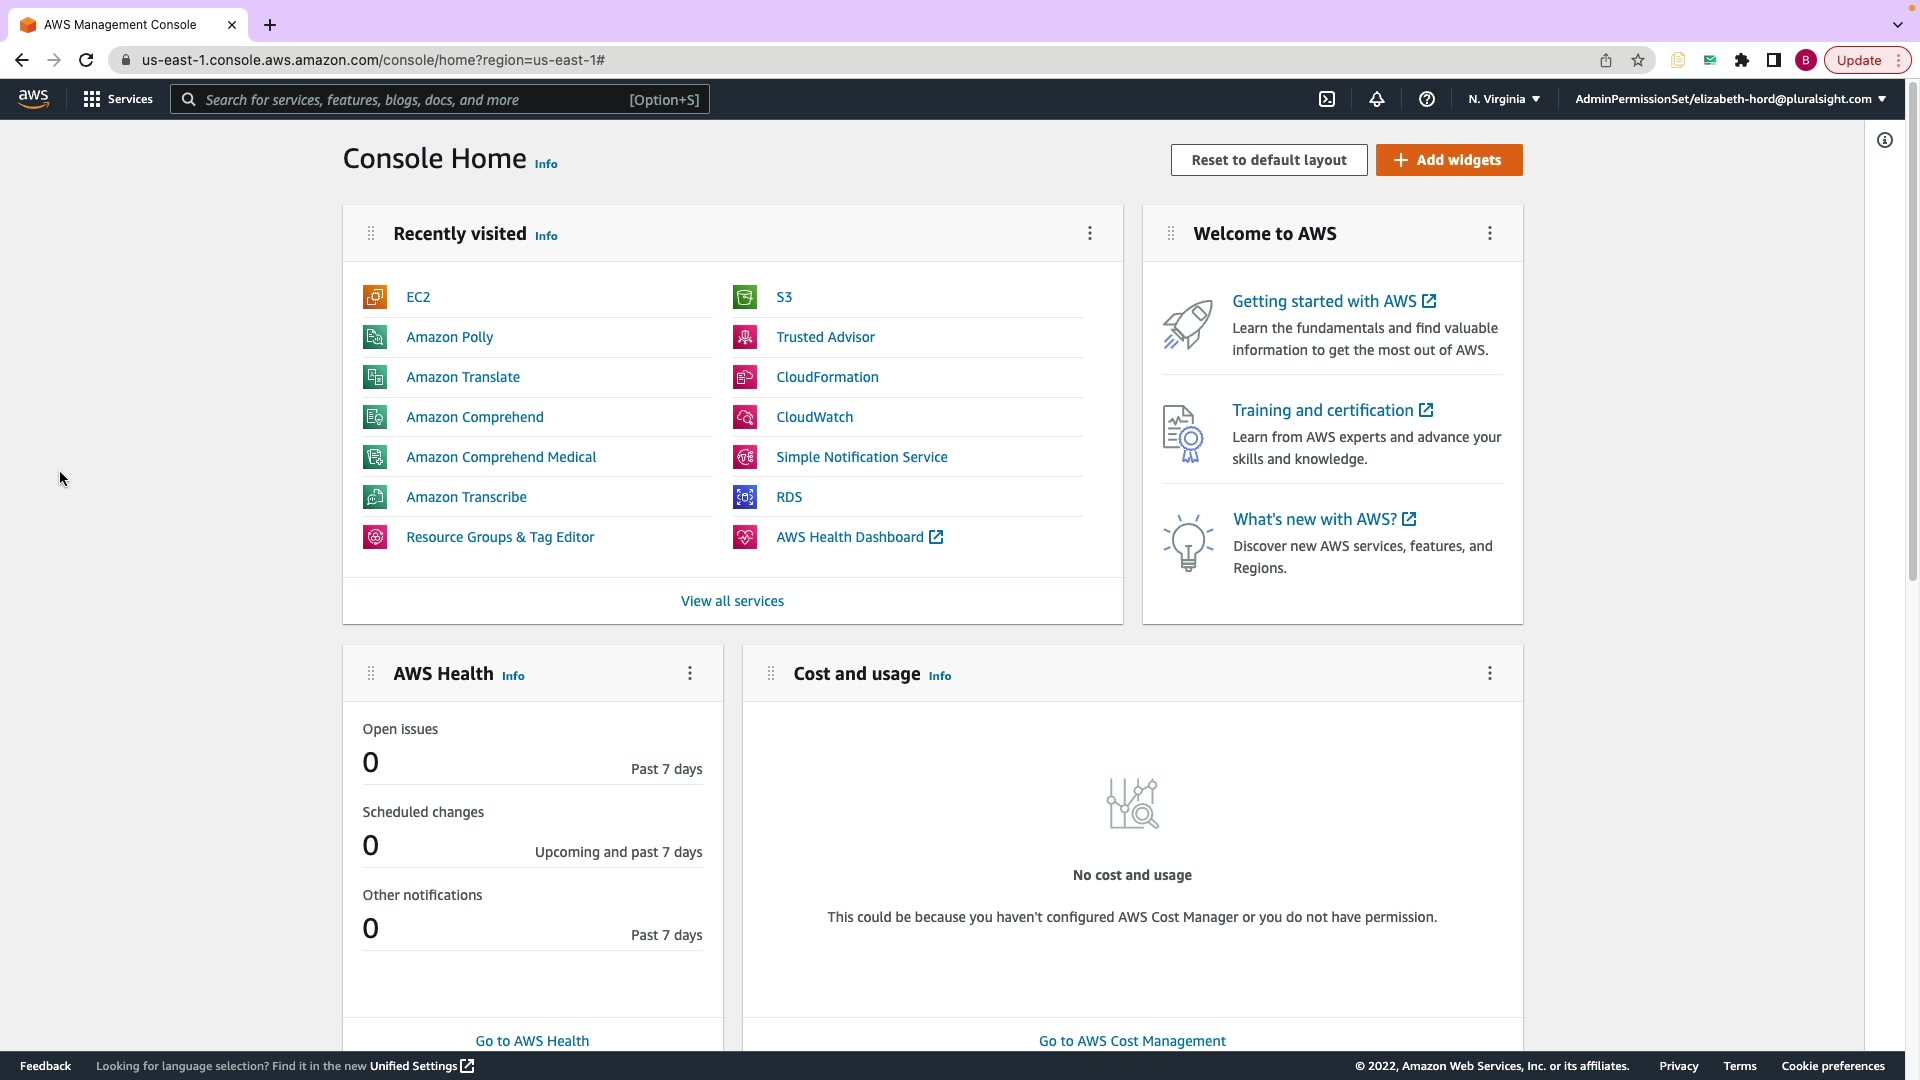Open the CloudShell terminal icon
The image size is (1920, 1080).
(x=1327, y=99)
